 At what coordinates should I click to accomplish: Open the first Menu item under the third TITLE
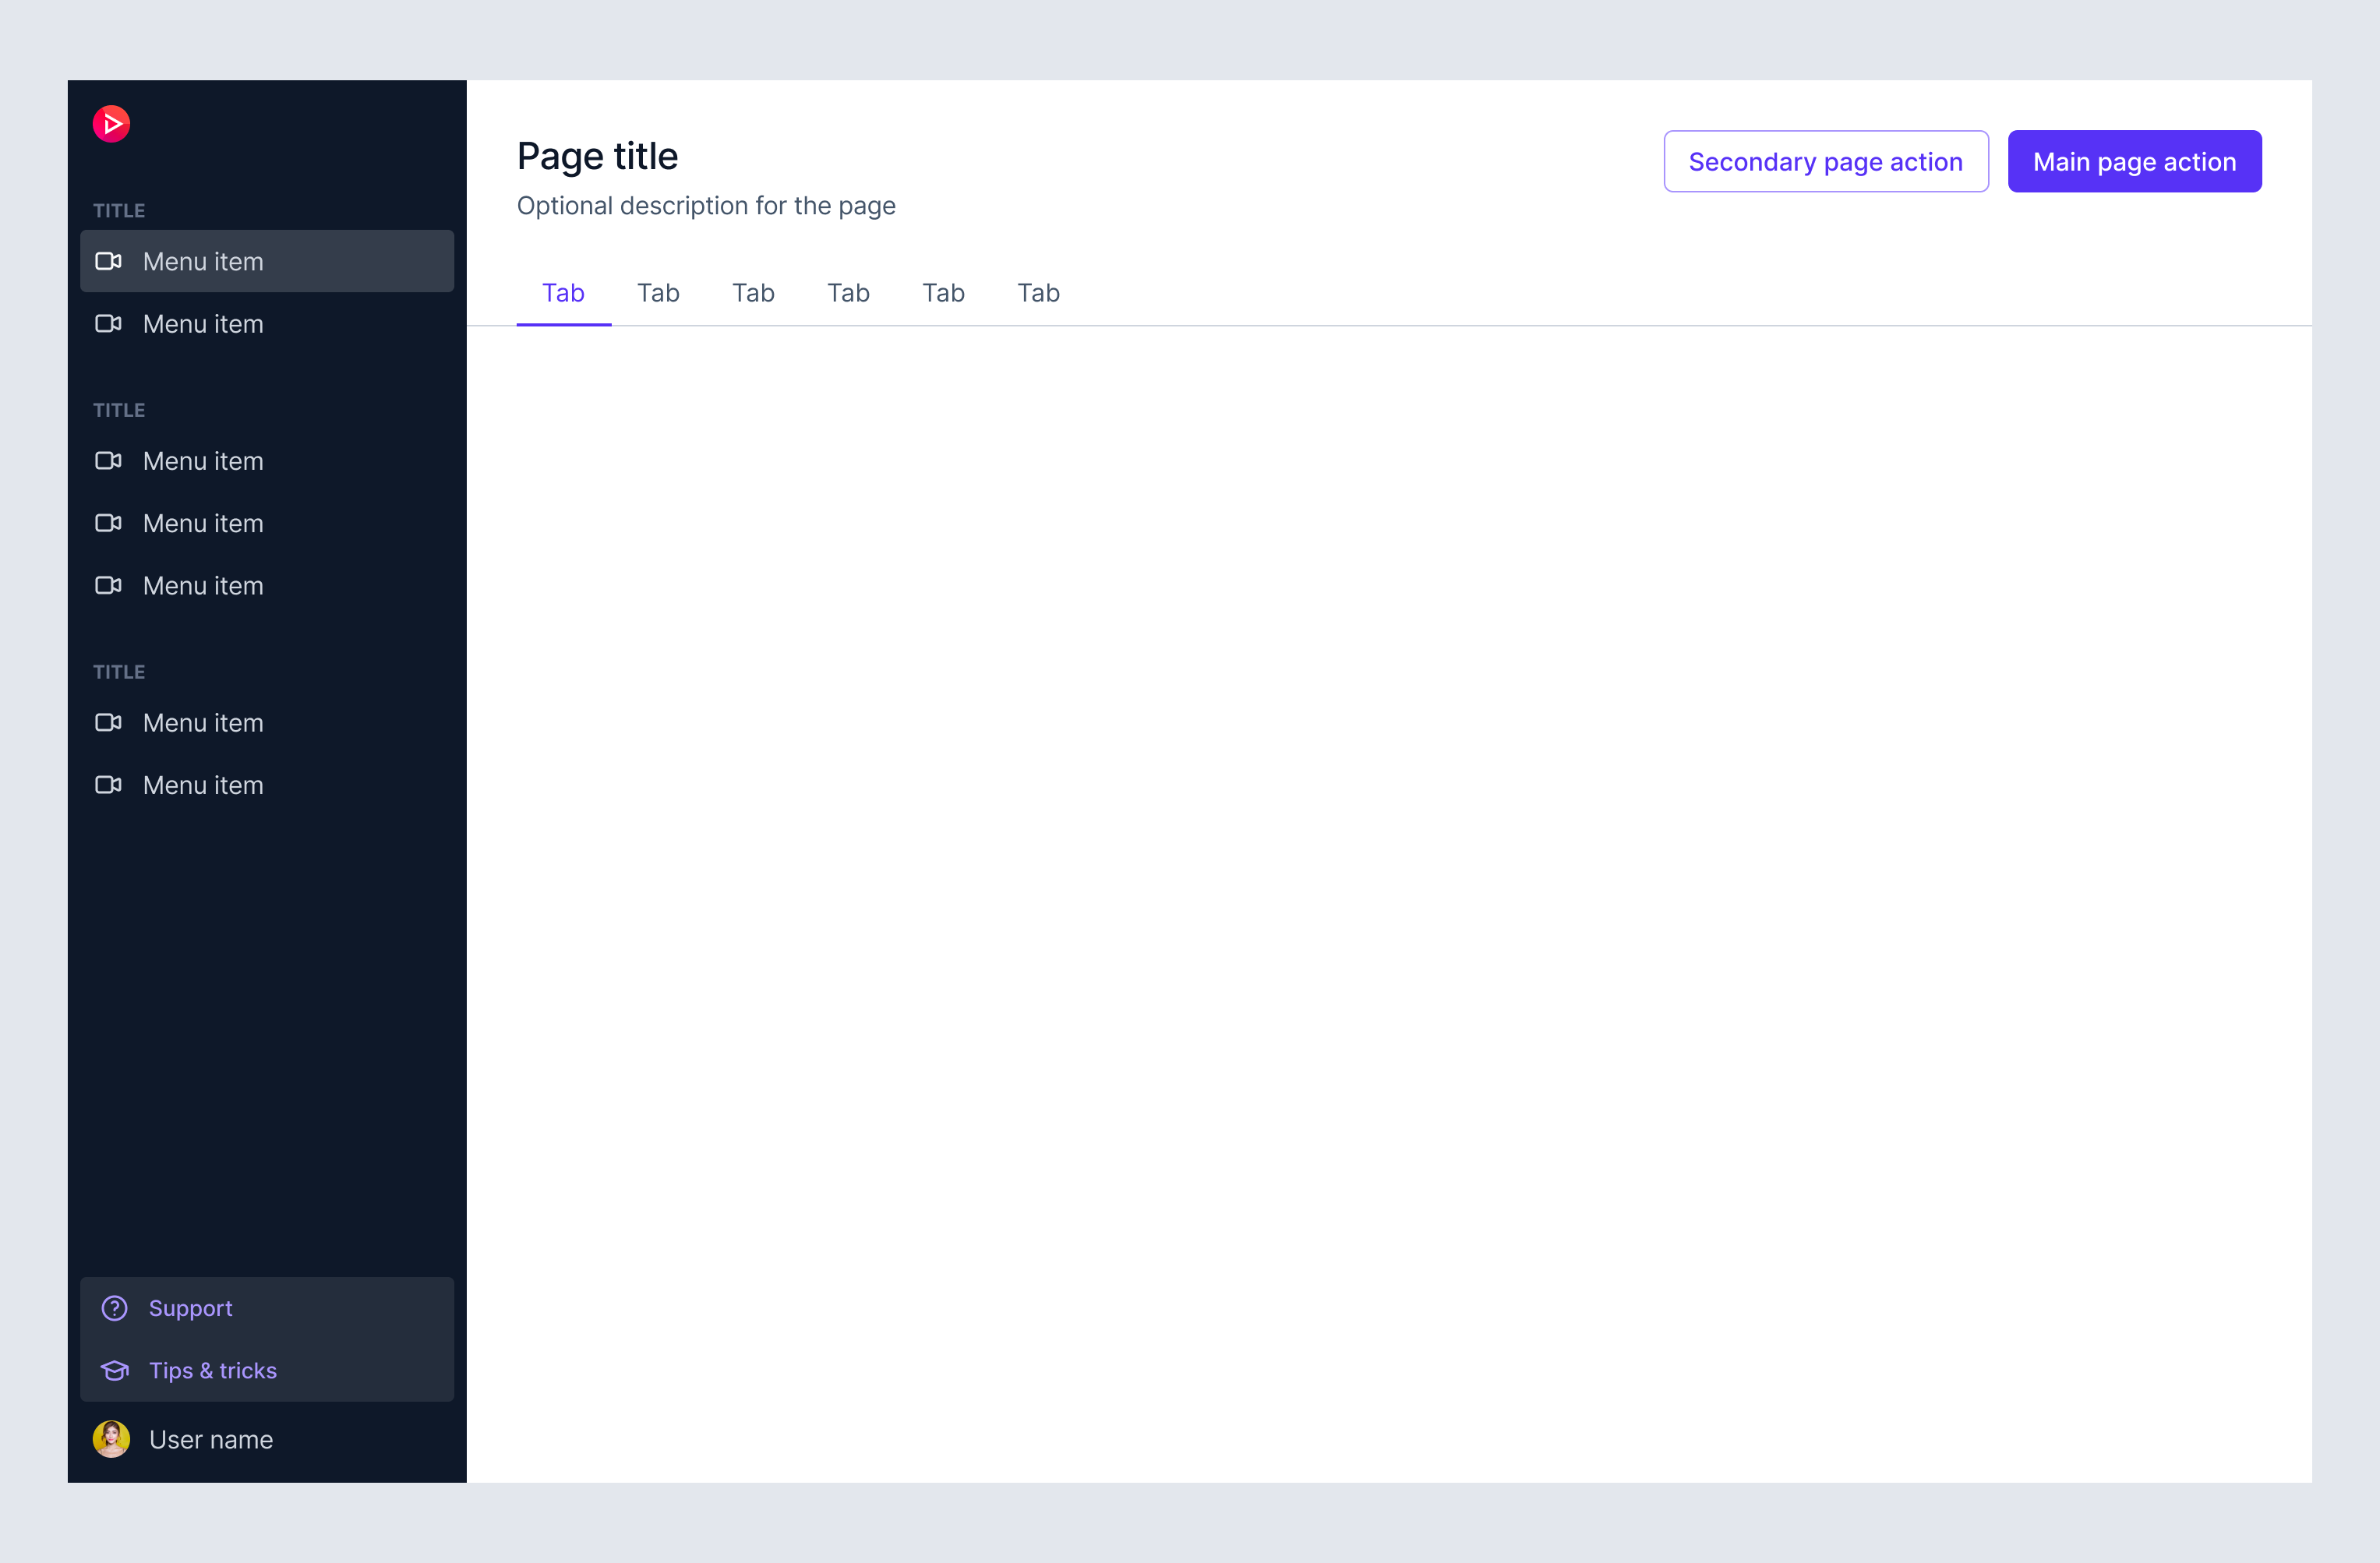click(x=267, y=723)
